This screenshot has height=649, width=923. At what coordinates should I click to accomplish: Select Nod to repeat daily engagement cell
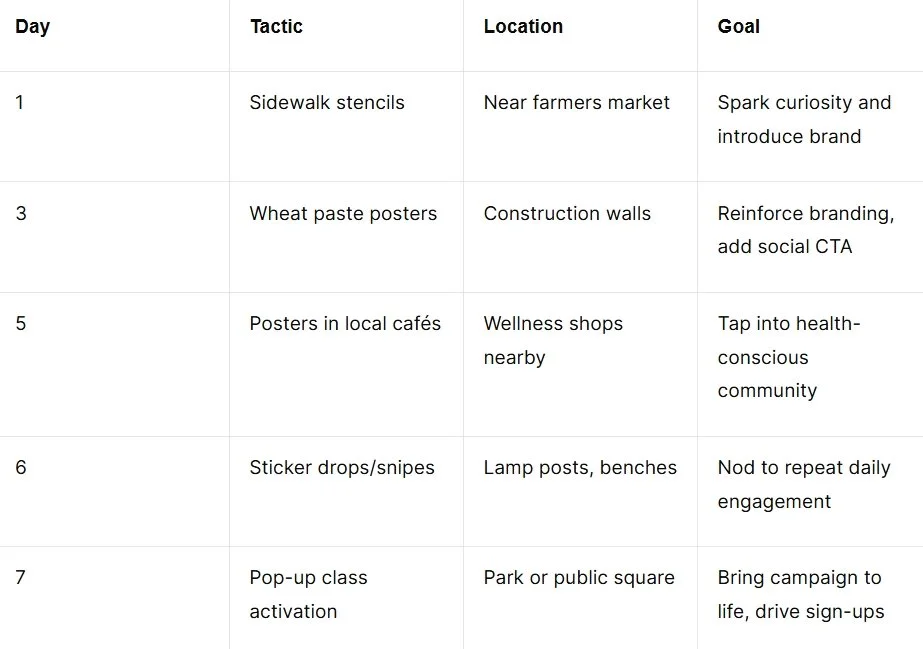(x=803, y=484)
